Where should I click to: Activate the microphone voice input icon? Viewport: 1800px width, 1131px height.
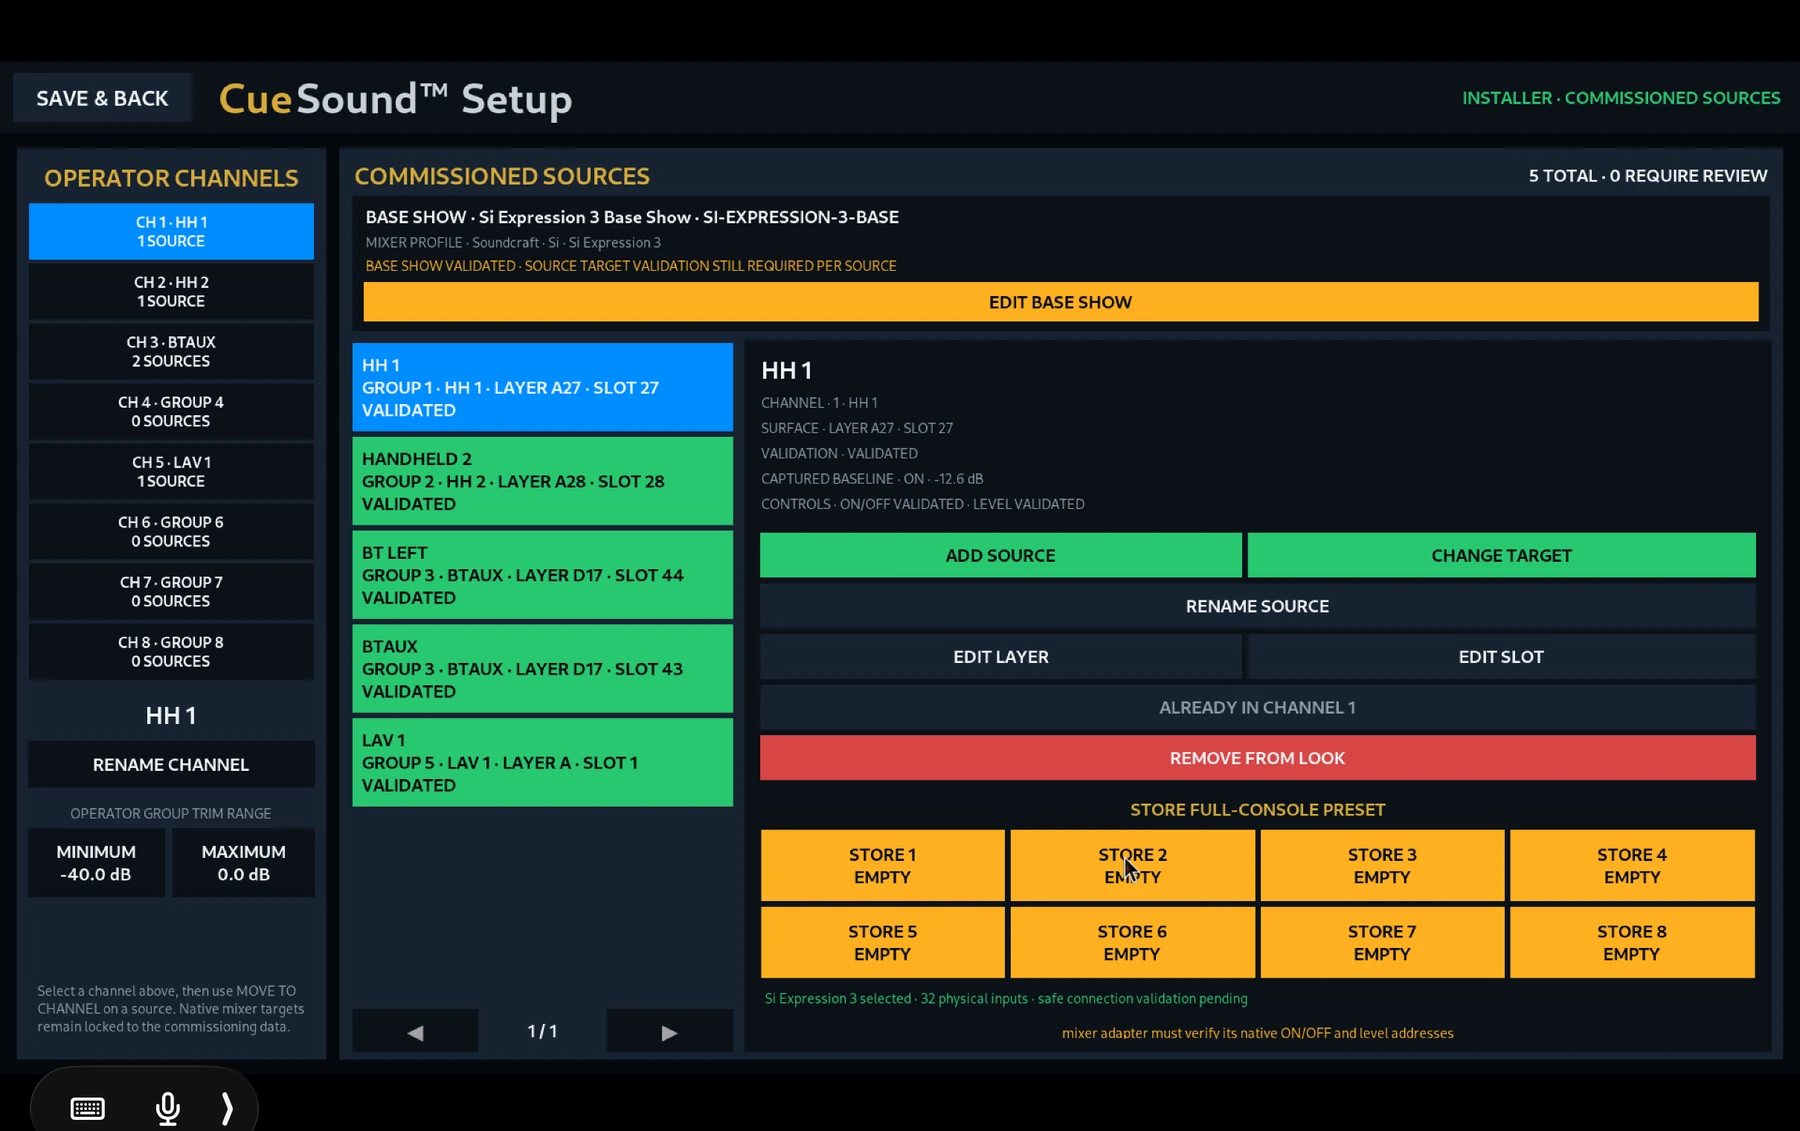click(x=168, y=1108)
